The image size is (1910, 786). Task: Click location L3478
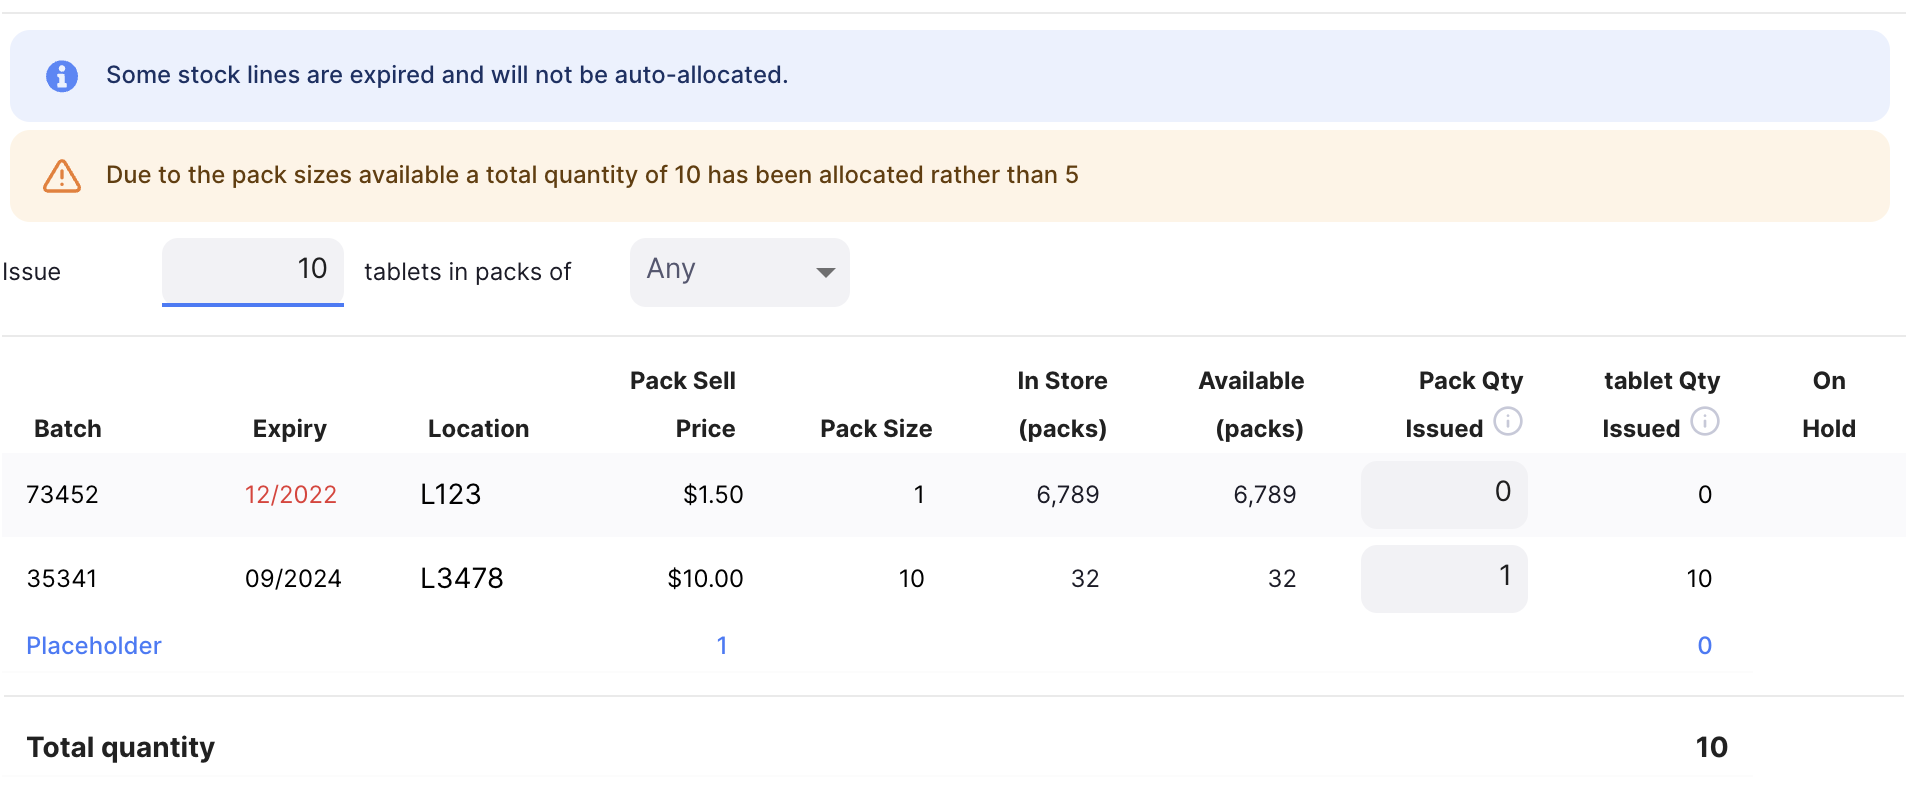pyautogui.click(x=462, y=579)
